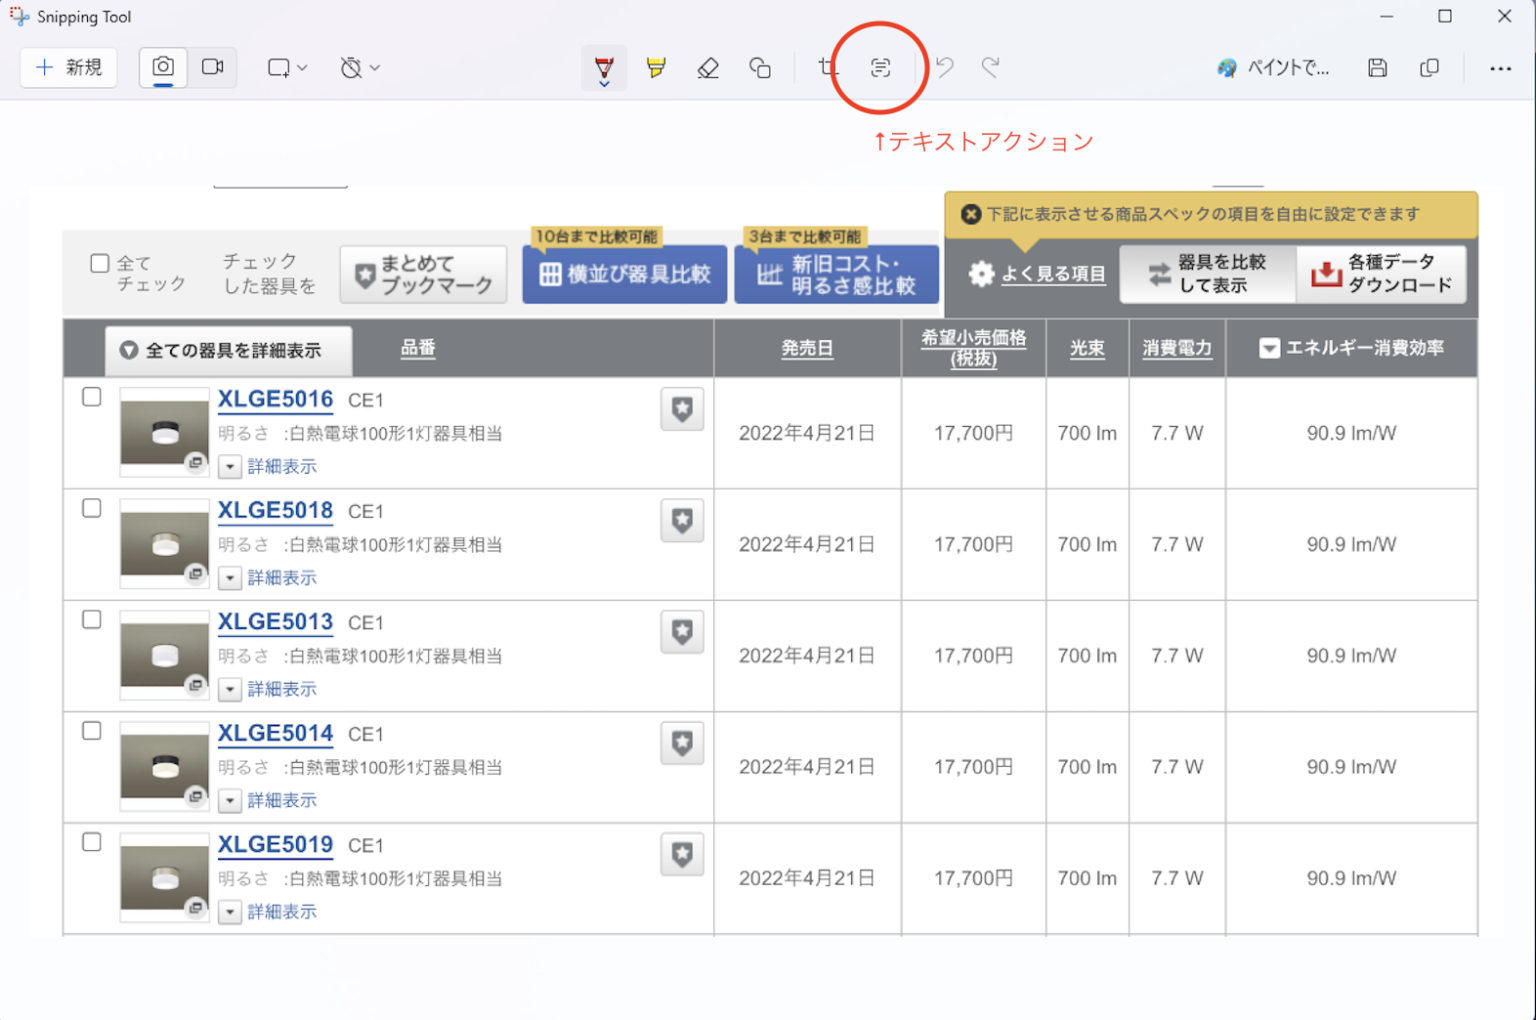The image size is (1536, 1020).
Task: Check the 全てチェック checkbox
Action: [100, 262]
